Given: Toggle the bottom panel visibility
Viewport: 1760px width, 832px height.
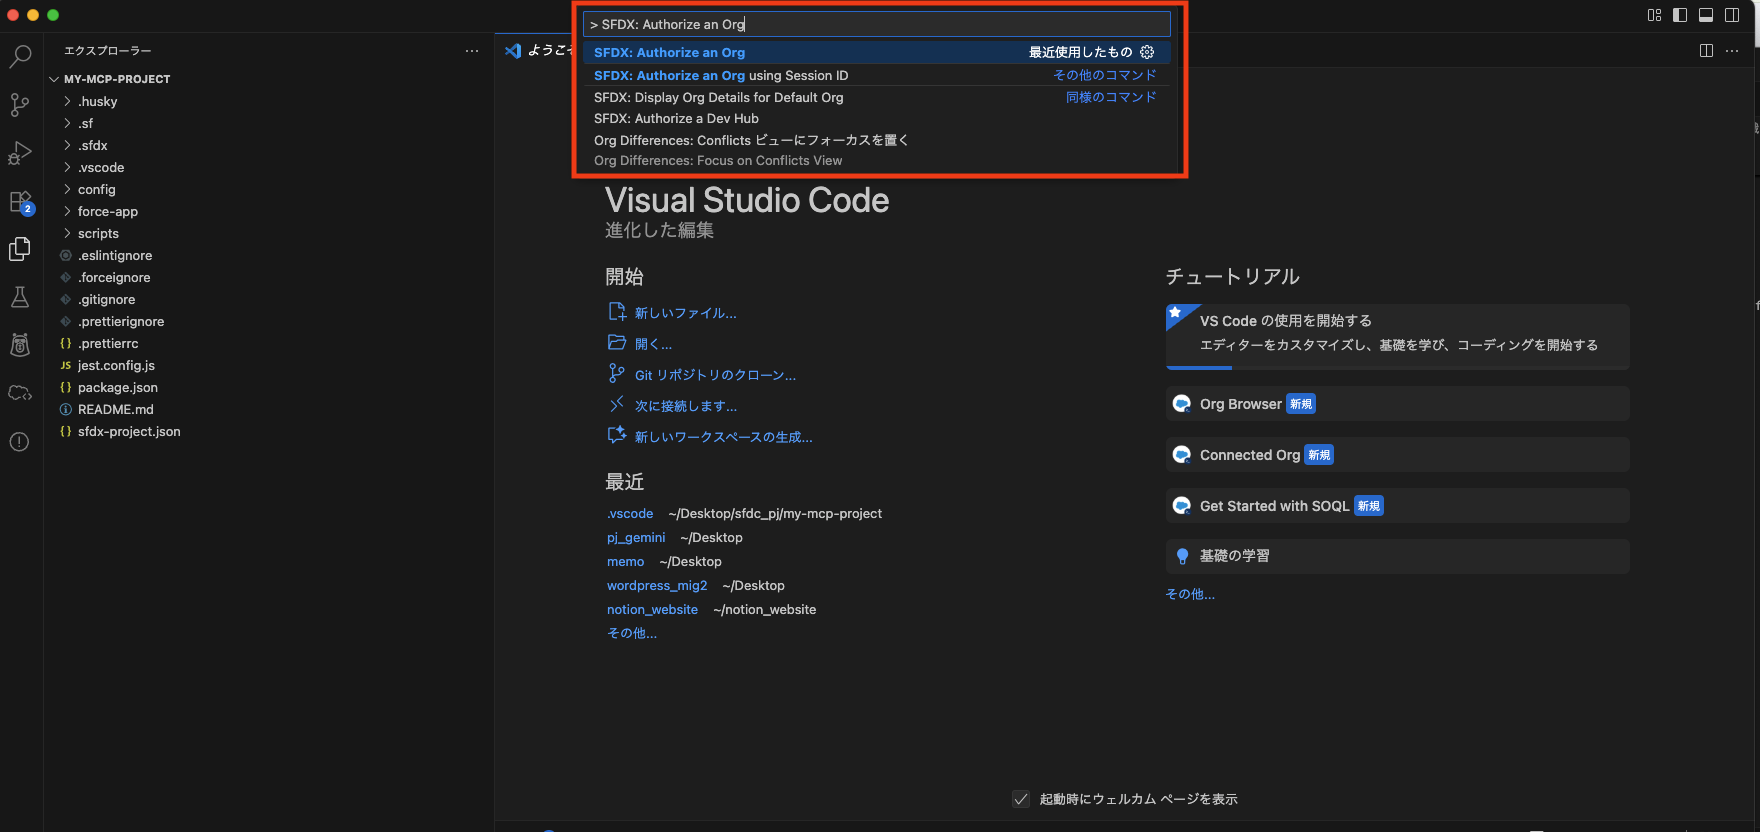Looking at the screenshot, I should (x=1706, y=15).
